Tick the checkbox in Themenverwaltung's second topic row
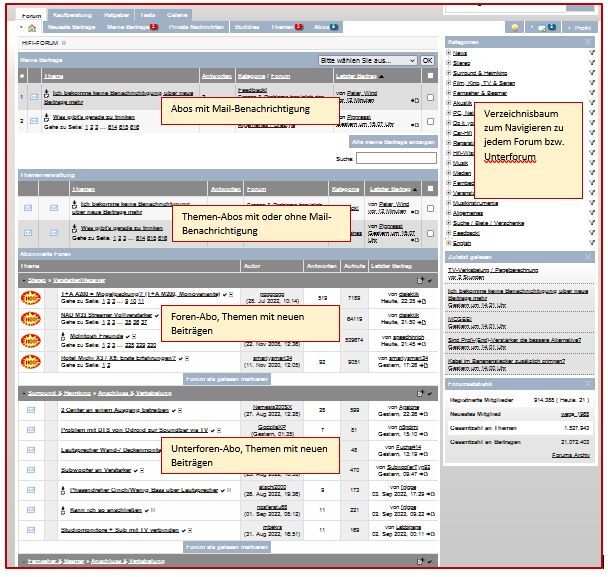Image resolution: width=608 pixels, height=577 pixels. click(430, 233)
